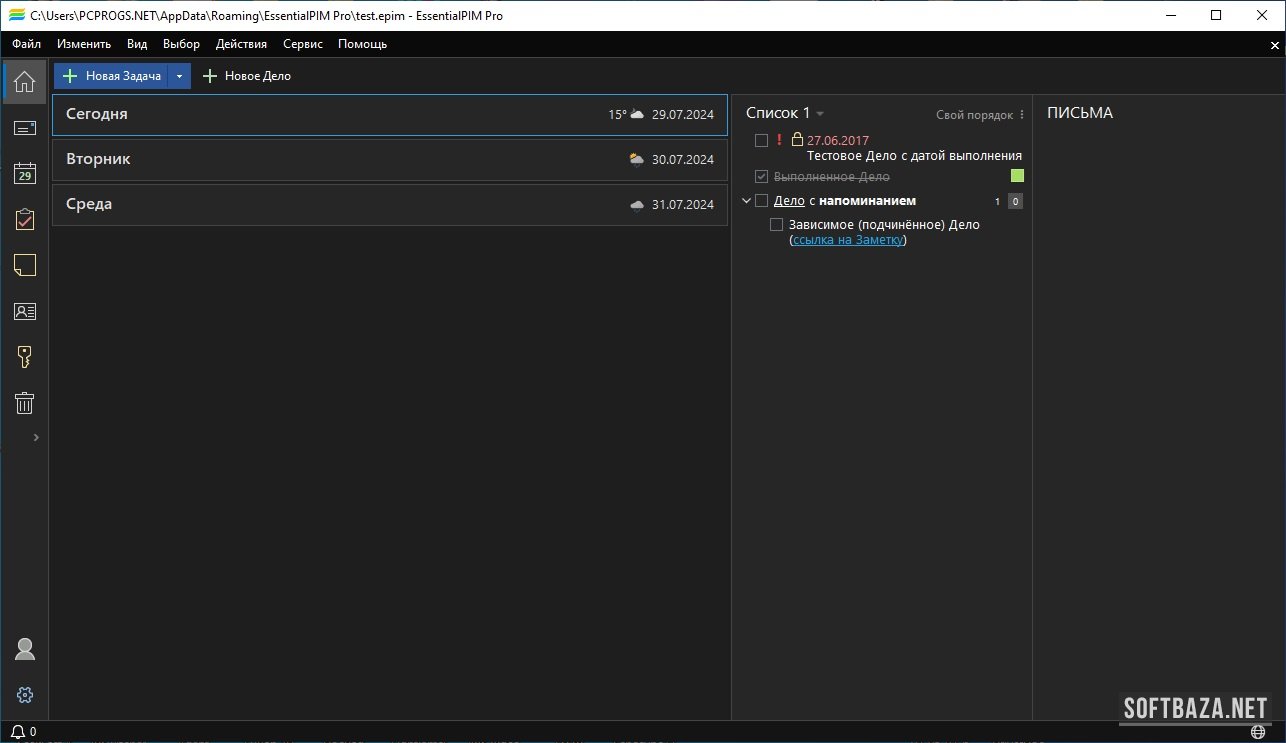1286x743 pixels.
Task: Open the Passwords key icon
Action: 25,357
